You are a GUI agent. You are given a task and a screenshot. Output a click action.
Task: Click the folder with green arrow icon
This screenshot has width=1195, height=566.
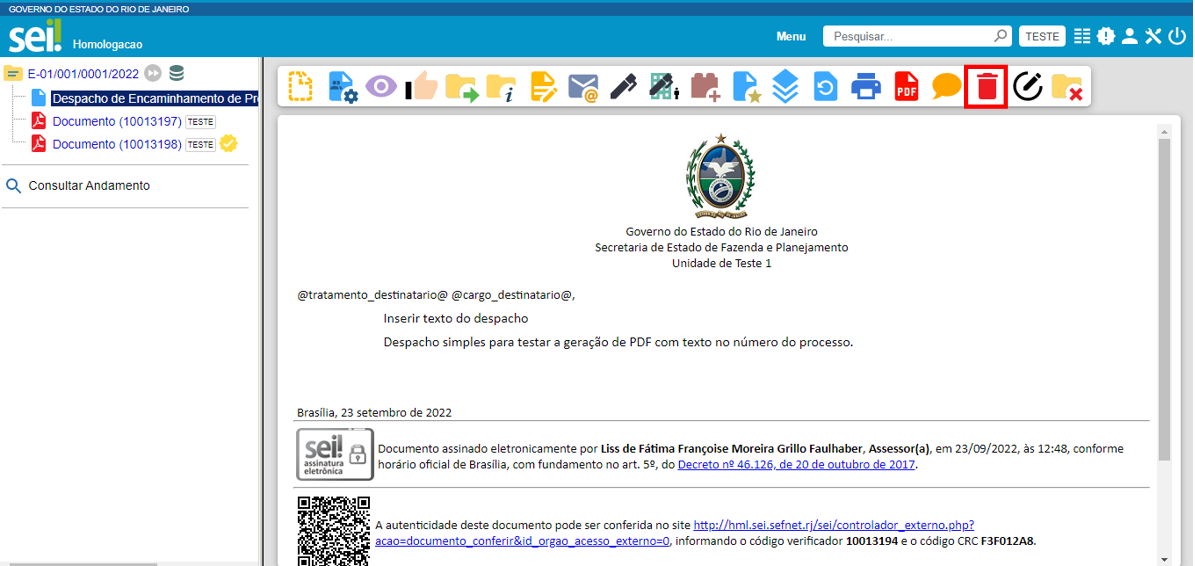[x=461, y=87]
